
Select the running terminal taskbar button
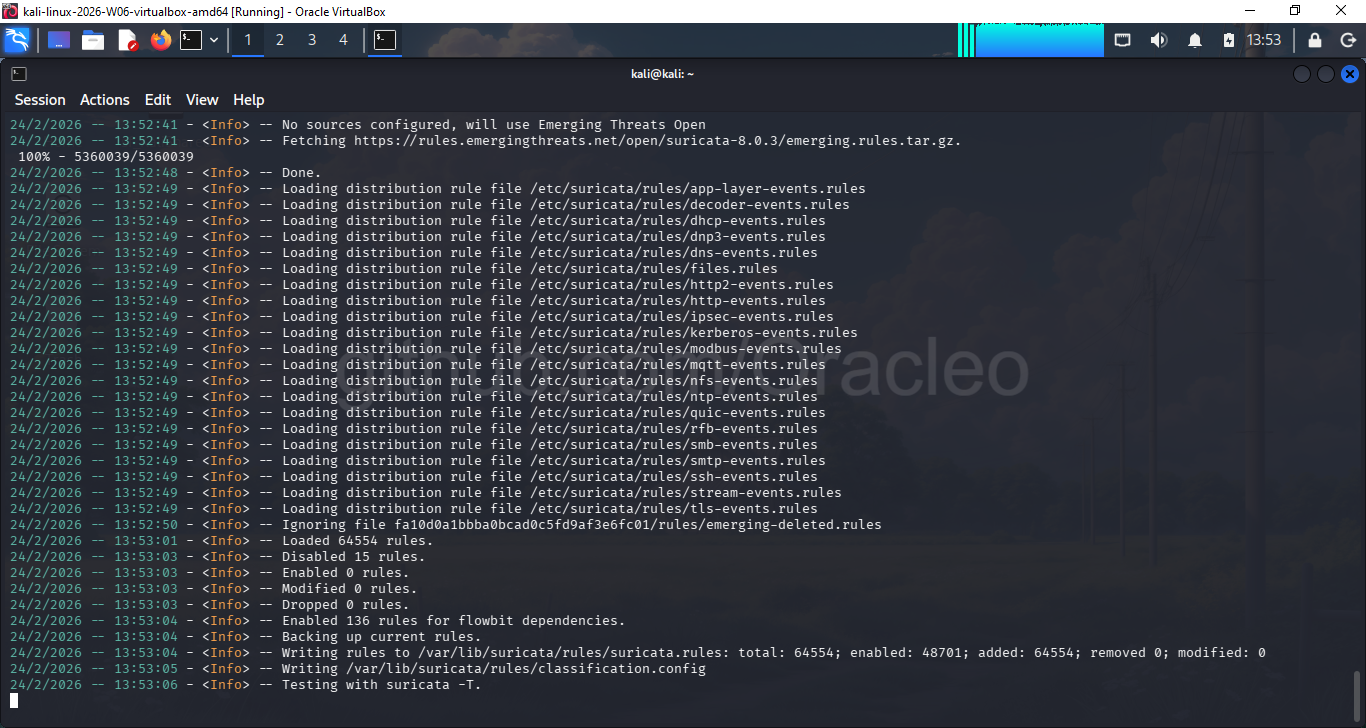click(x=385, y=40)
